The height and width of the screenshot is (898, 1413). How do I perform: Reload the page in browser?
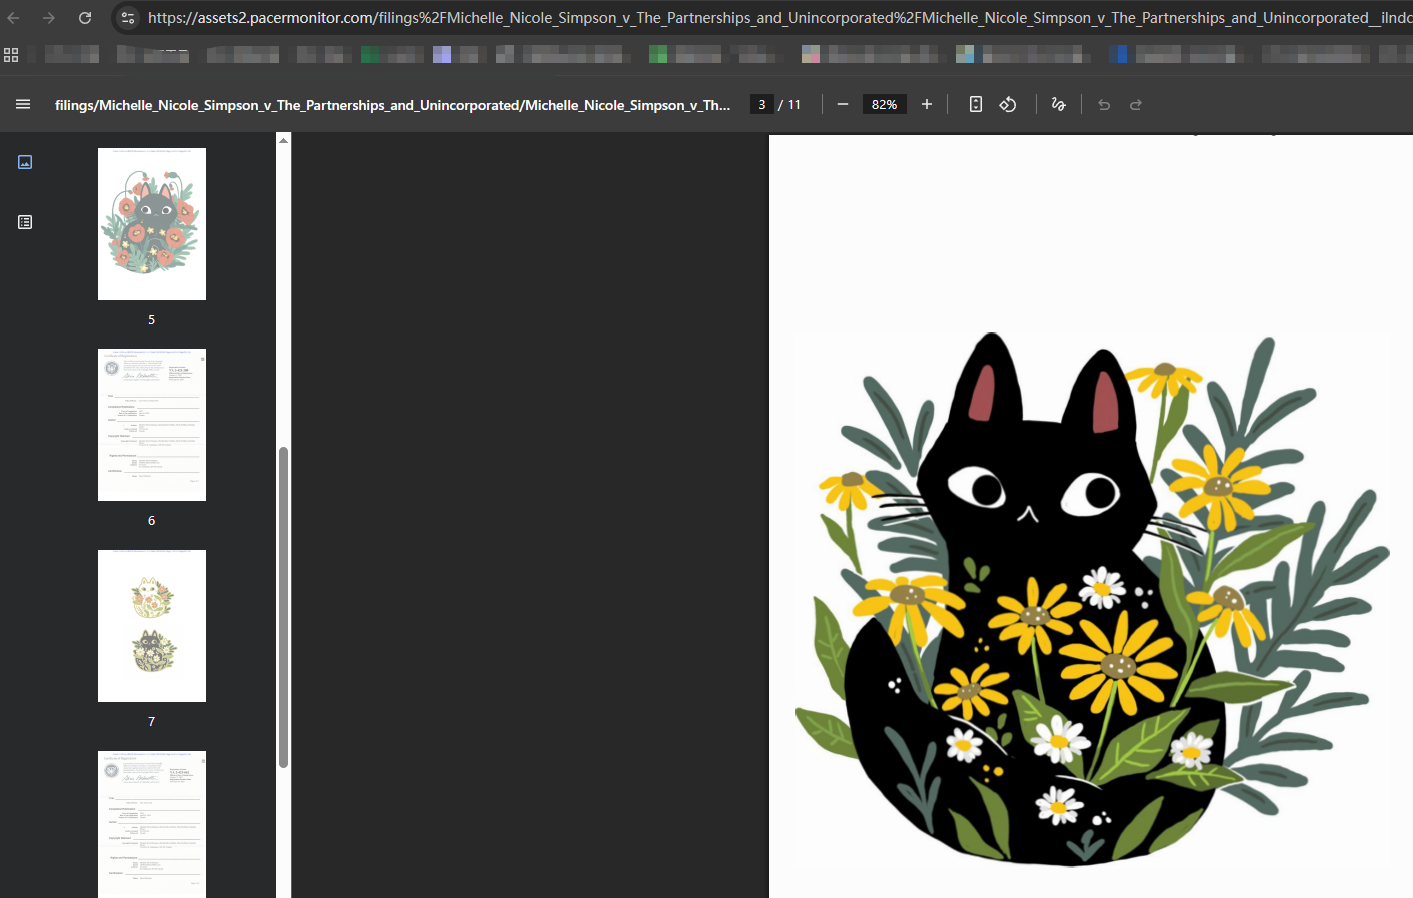pyautogui.click(x=85, y=18)
